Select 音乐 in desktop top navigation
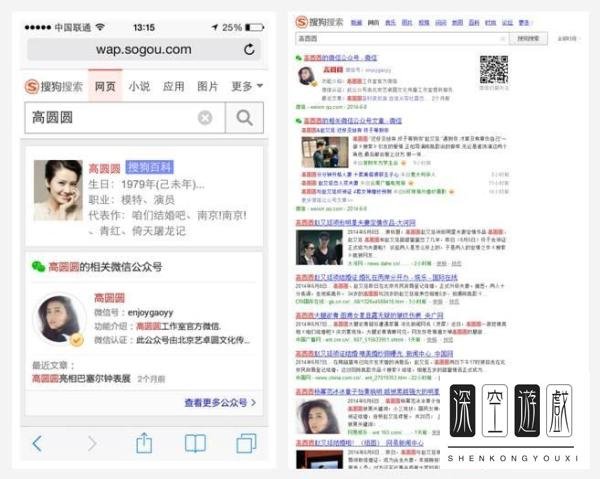Screen dimensions: 600x479 click(390, 23)
